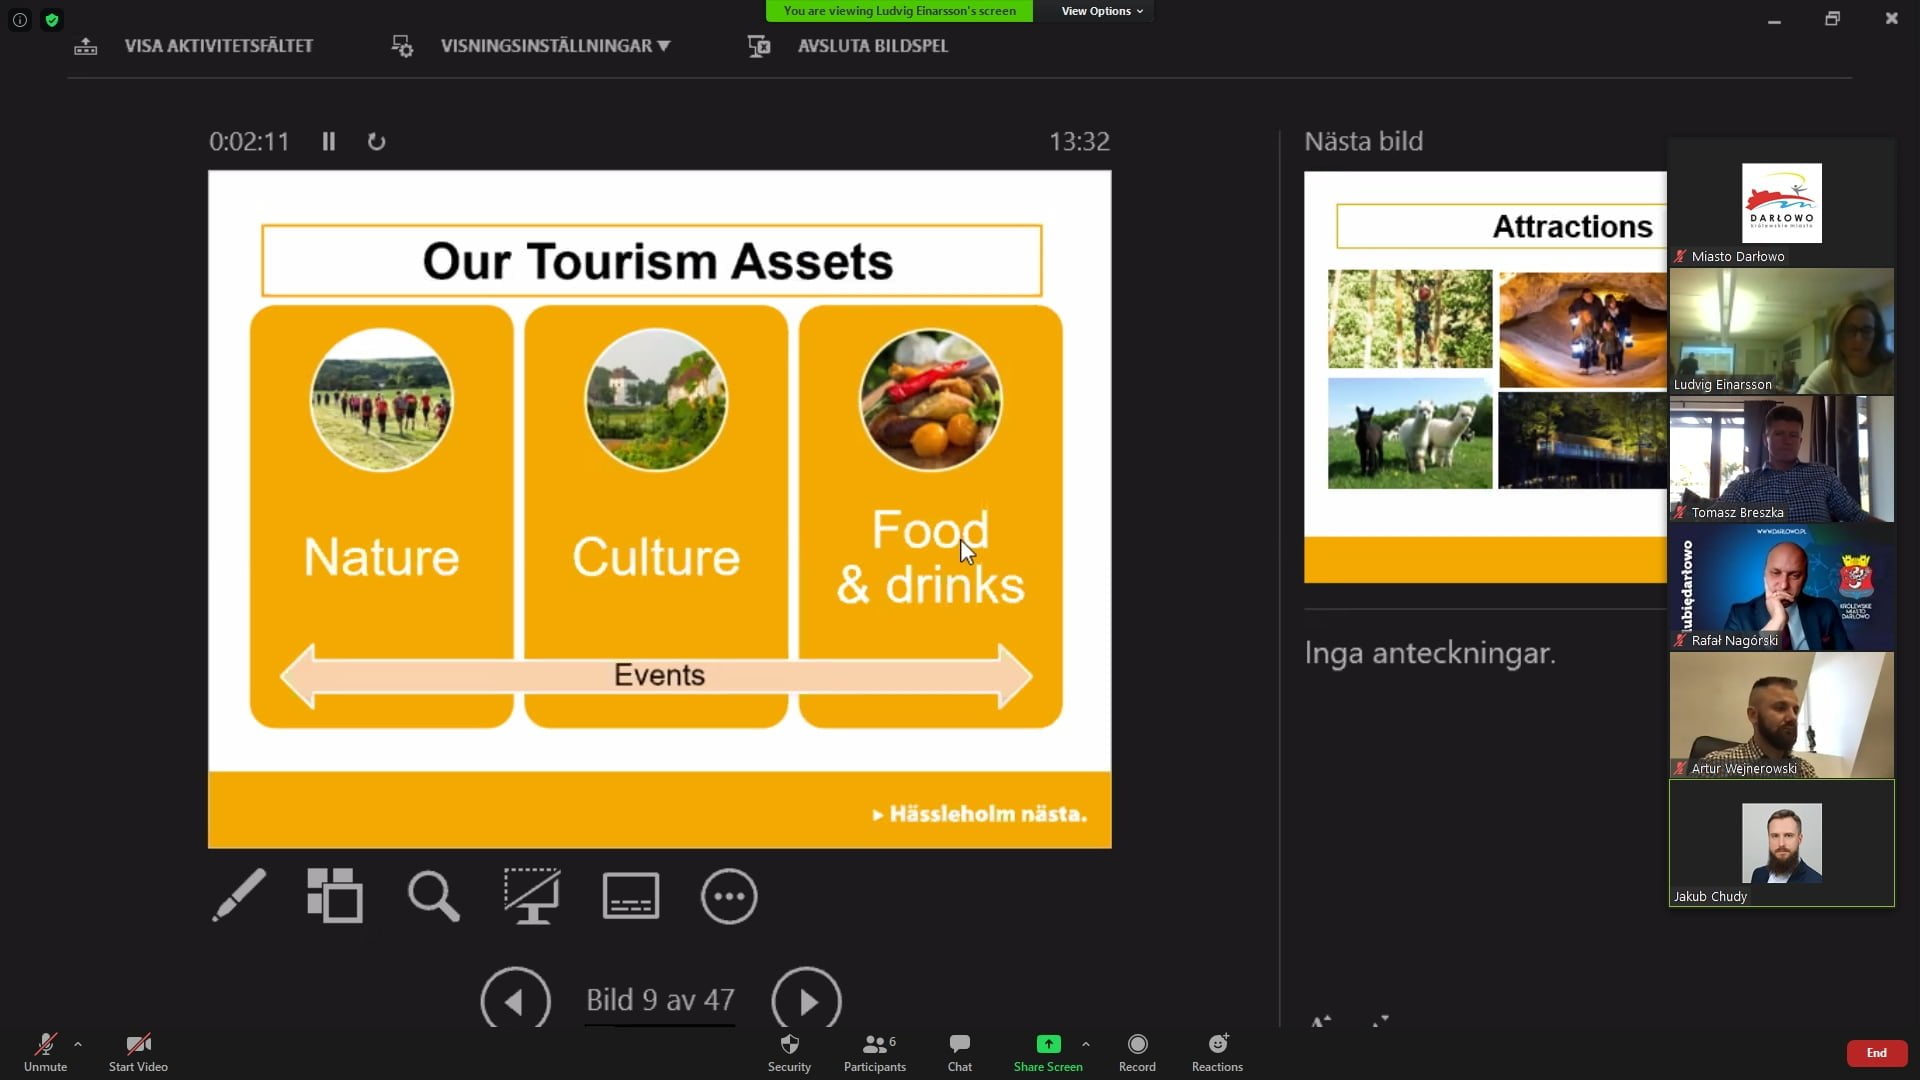Open the see all slides grid
The image size is (1920, 1080).
[335, 895]
